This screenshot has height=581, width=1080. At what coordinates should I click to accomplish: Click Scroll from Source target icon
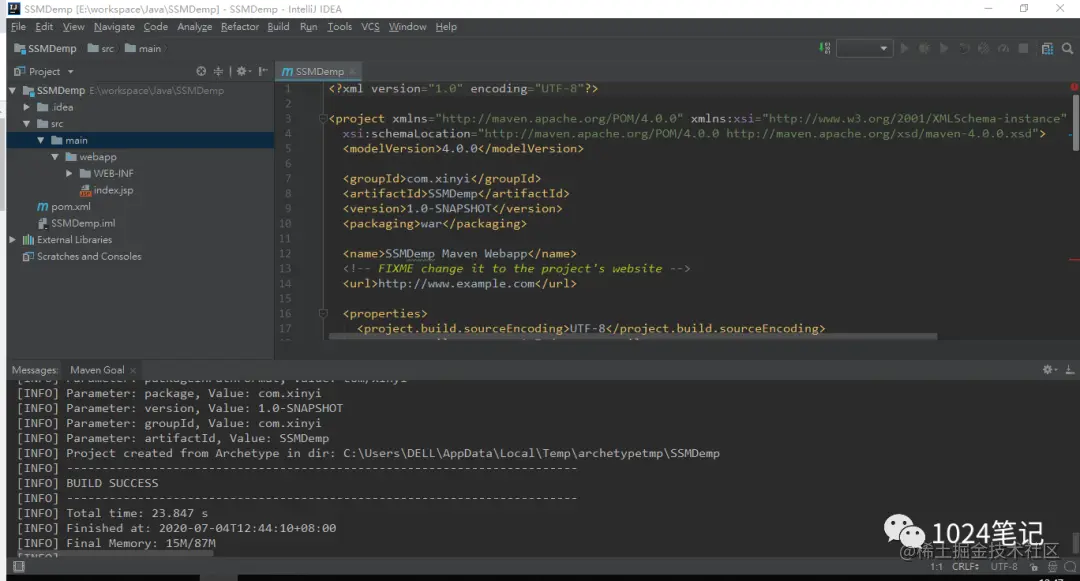pos(200,71)
